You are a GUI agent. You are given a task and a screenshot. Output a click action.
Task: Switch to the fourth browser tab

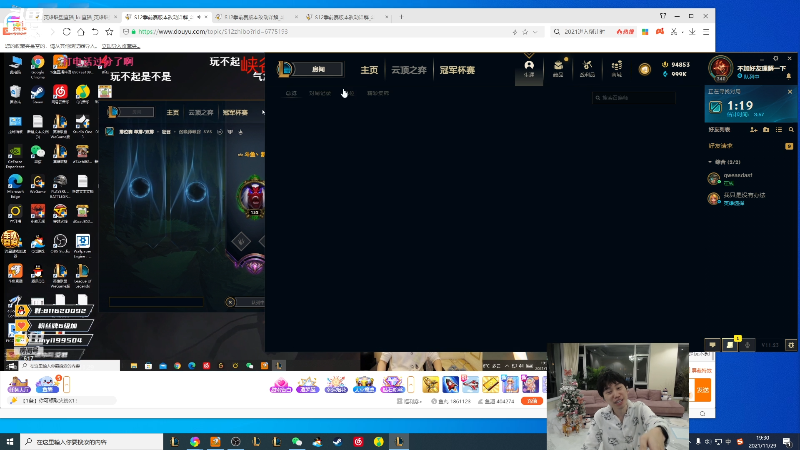click(x=347, y=17)
